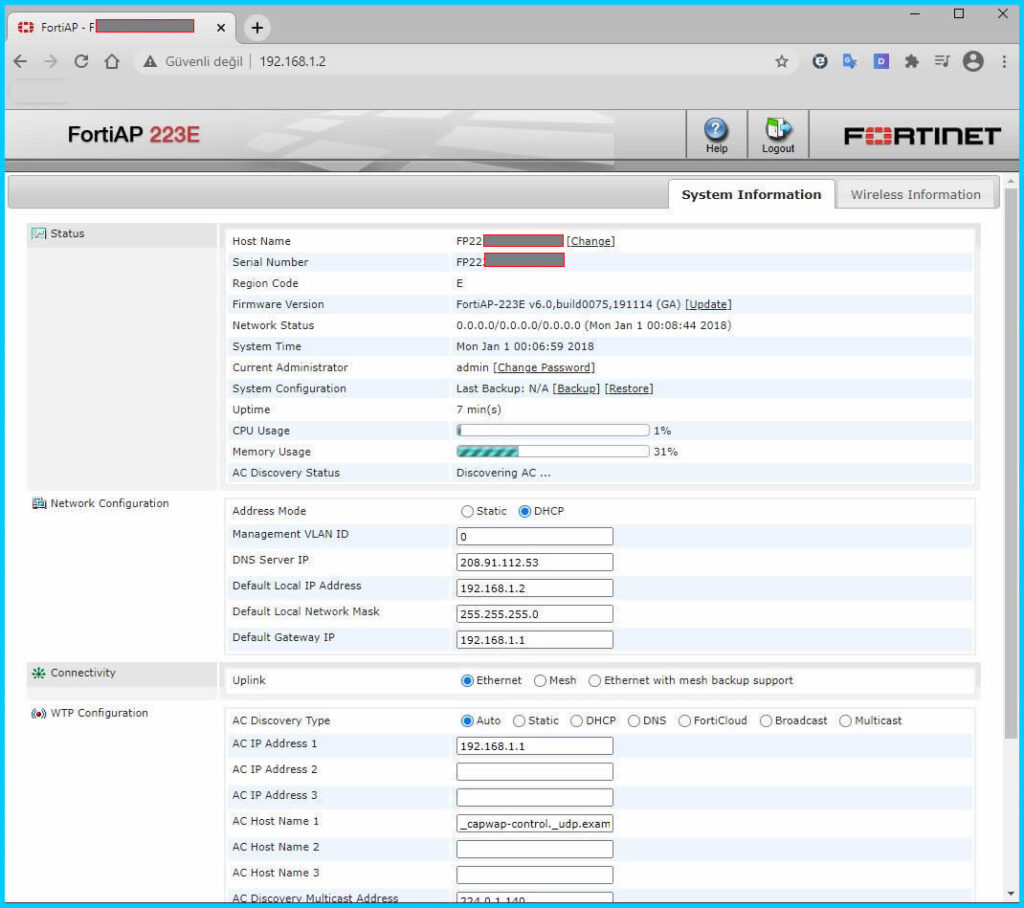Open a new browser tab
This screenshot has width=1024, height=908.
(257, 27)
